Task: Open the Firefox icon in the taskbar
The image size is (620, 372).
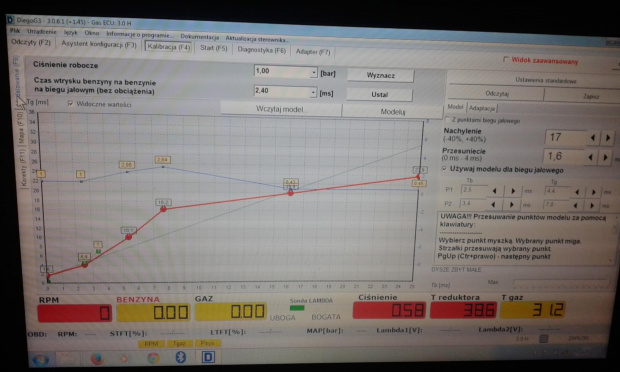Action: point(96,358)
